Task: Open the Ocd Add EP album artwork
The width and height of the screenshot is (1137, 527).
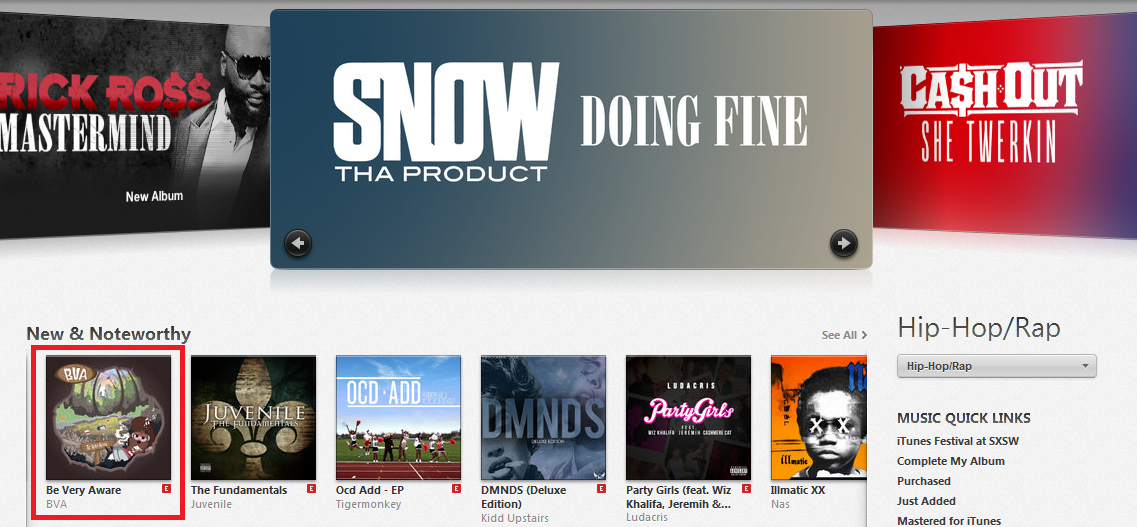Action: click(398, 418)
